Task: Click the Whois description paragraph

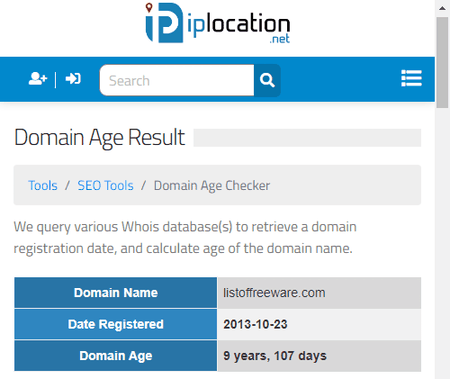Action: point(185,238)
